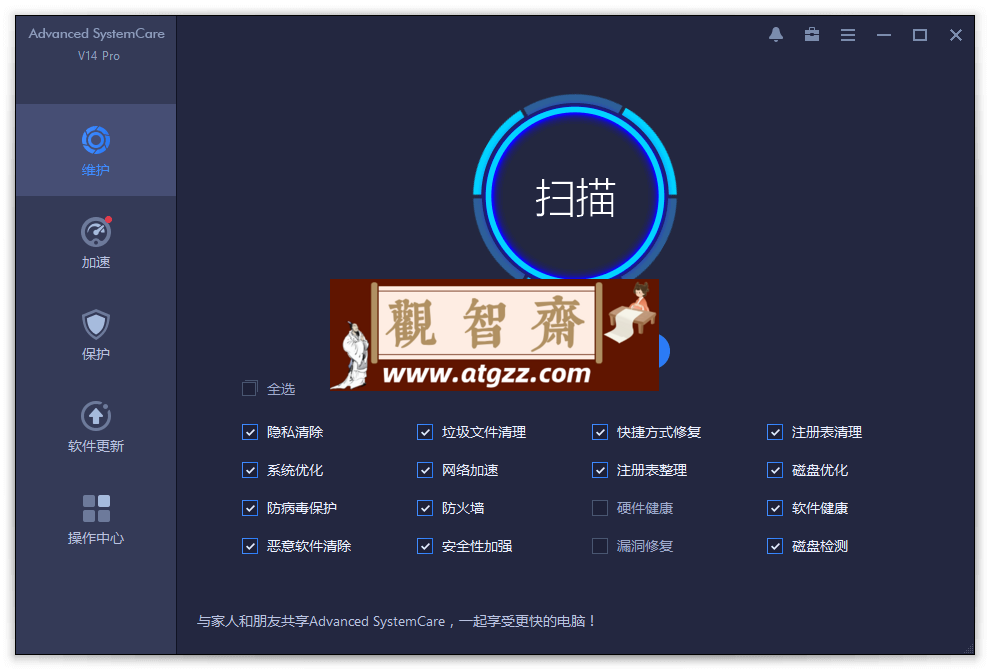Open the hamburger options menu
This screenshot has height=670, width=990.
point(848,35)
